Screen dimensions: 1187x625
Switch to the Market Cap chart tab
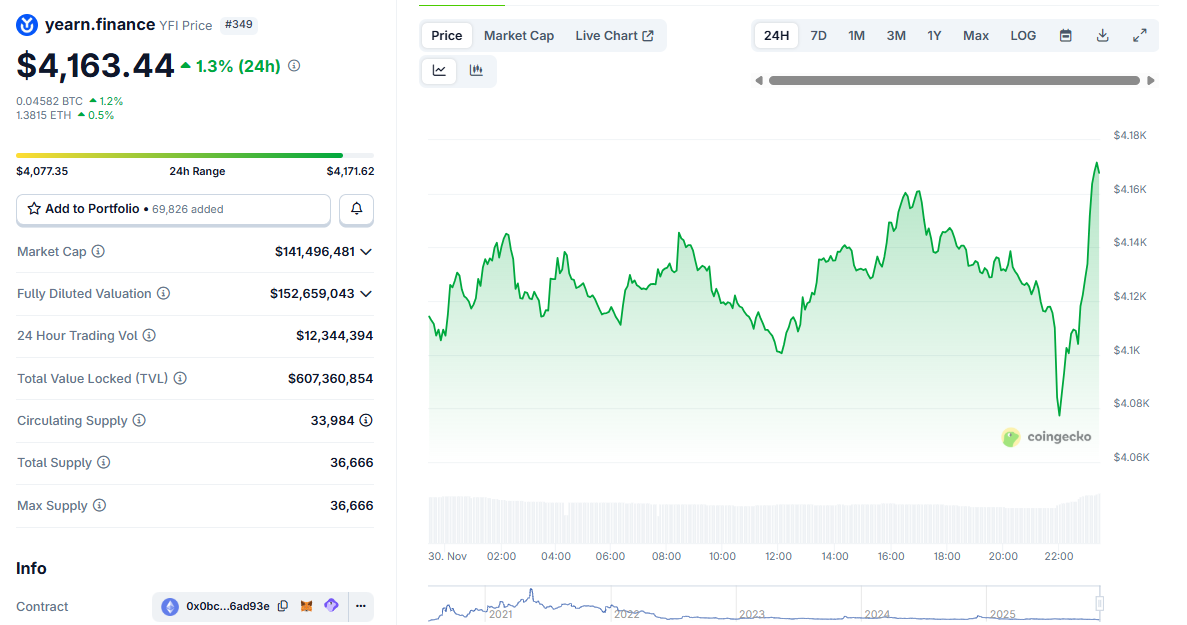click(519, 35)
